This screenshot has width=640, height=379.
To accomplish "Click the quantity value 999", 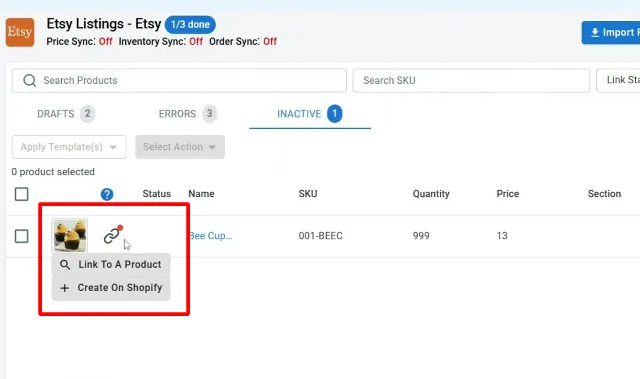I will (x=421, y=236).
